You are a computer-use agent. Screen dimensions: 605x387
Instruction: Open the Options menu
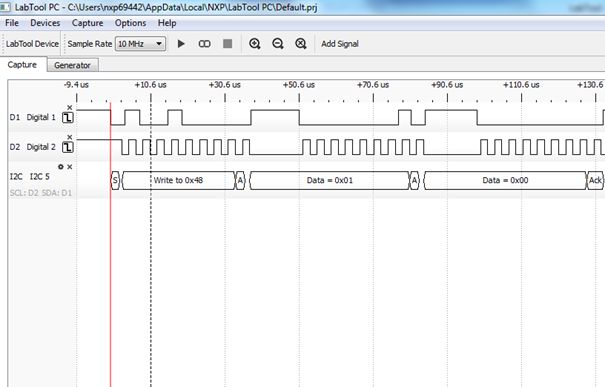pos(130,23)
